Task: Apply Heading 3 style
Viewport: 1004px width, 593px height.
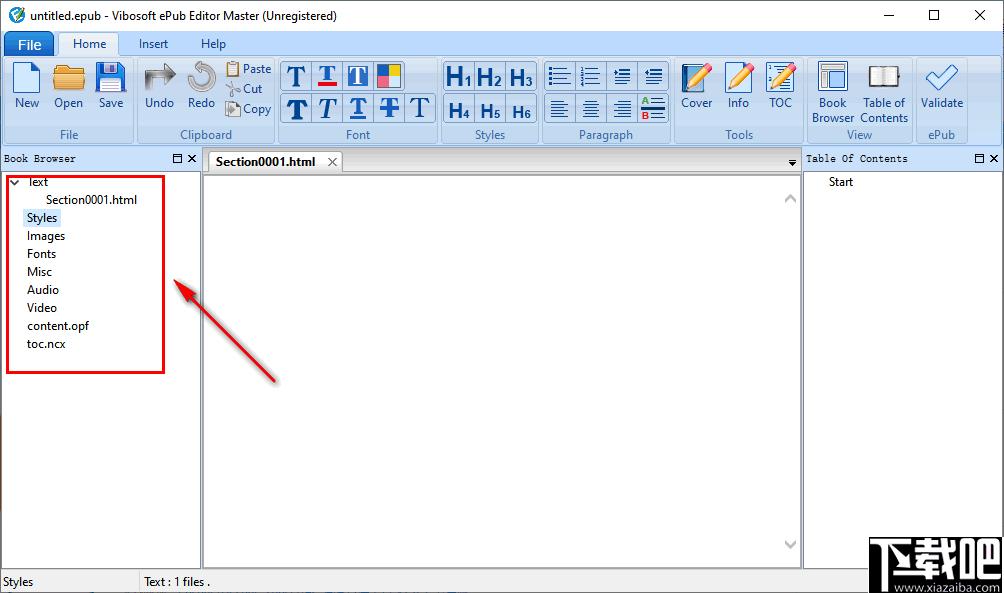Action: [521, 77]
